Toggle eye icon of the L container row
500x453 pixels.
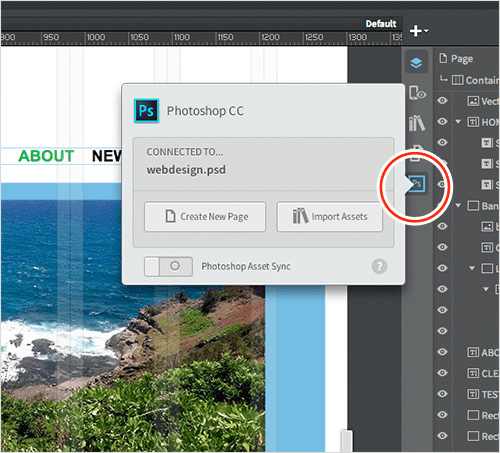click(442, 268)
